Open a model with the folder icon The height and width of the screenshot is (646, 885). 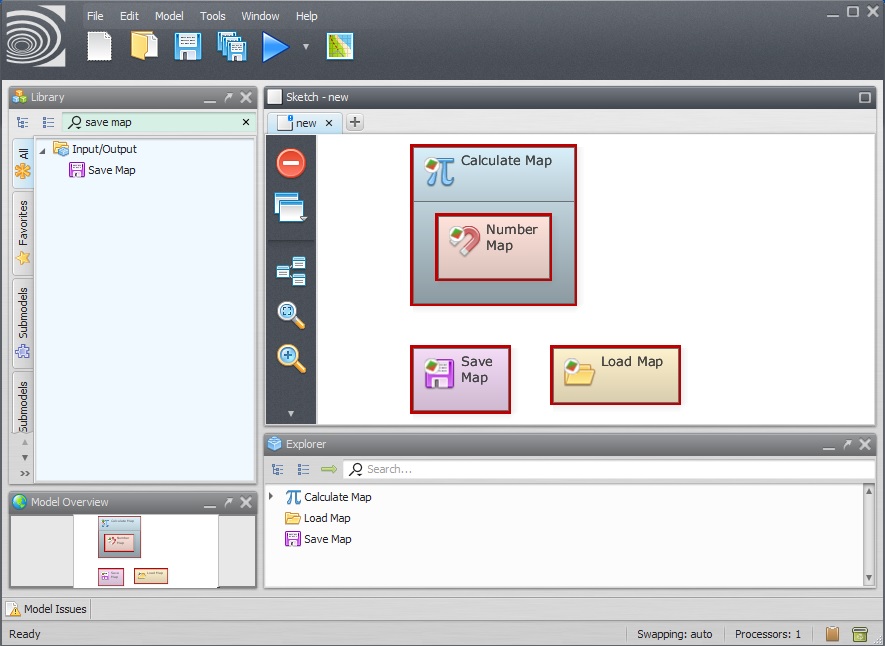144,46
